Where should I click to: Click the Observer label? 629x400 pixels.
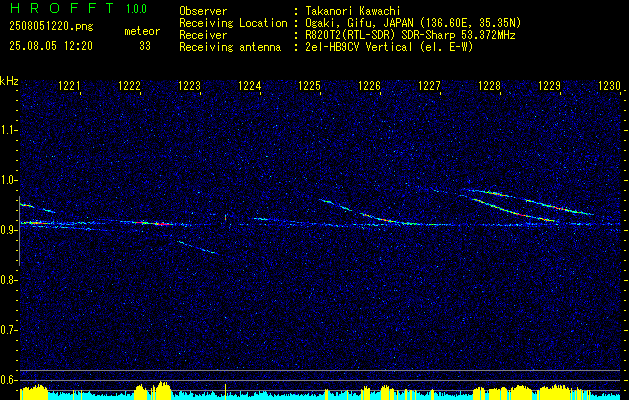pos(203,11)
